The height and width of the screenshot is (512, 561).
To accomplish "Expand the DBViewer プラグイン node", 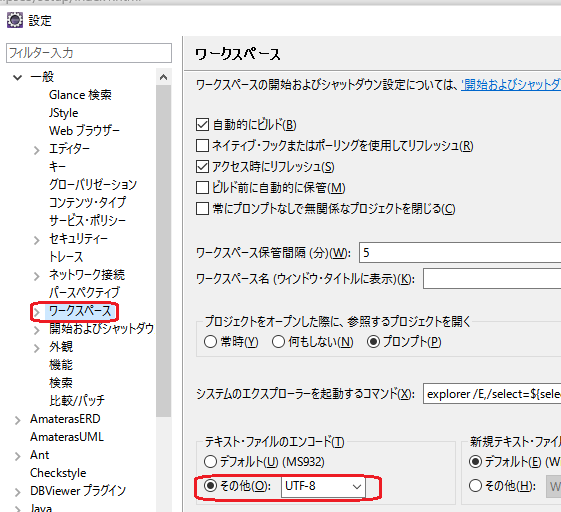I will click(x=18, y=492).
